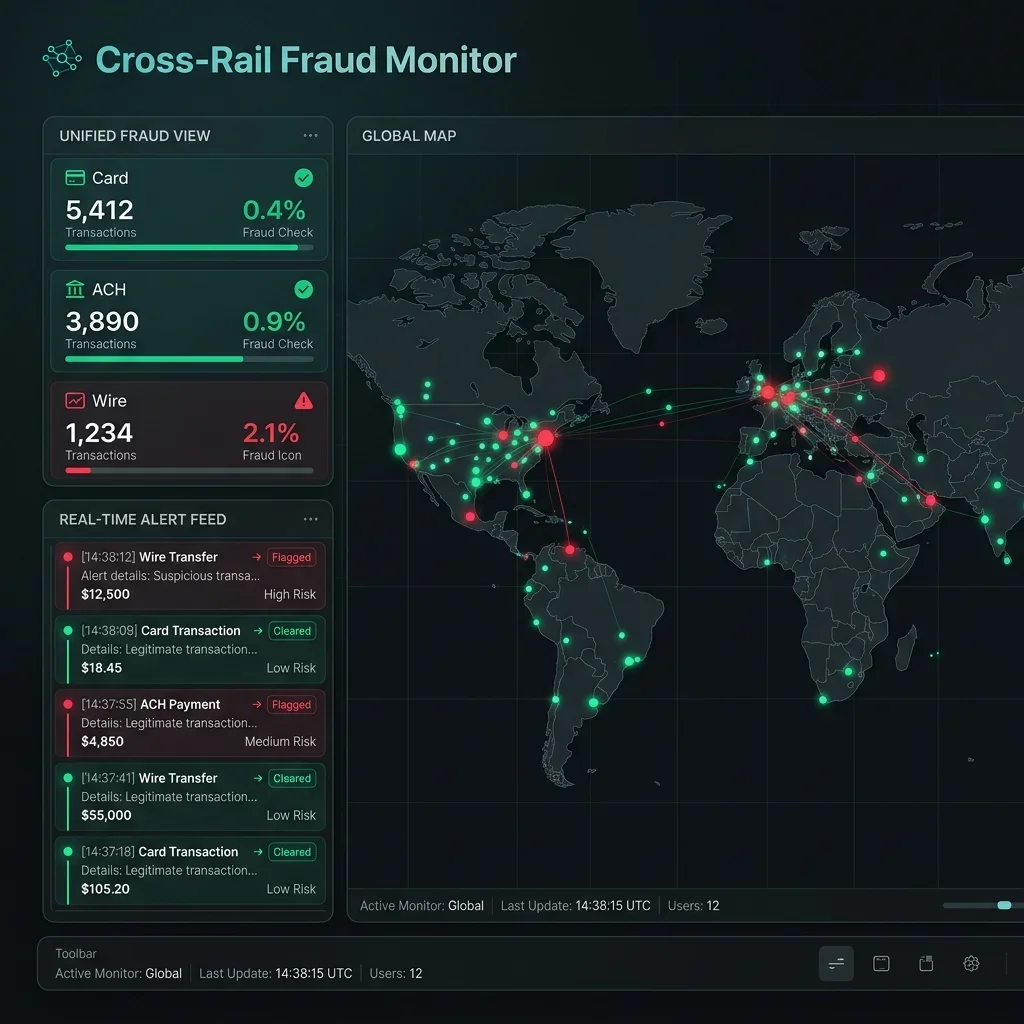The height and width of the screenshot is (1024, 1024).
Task: Click 'Alert details: Suspicious transa...' text
Action: pyautogui.click(x=170, y=576)
